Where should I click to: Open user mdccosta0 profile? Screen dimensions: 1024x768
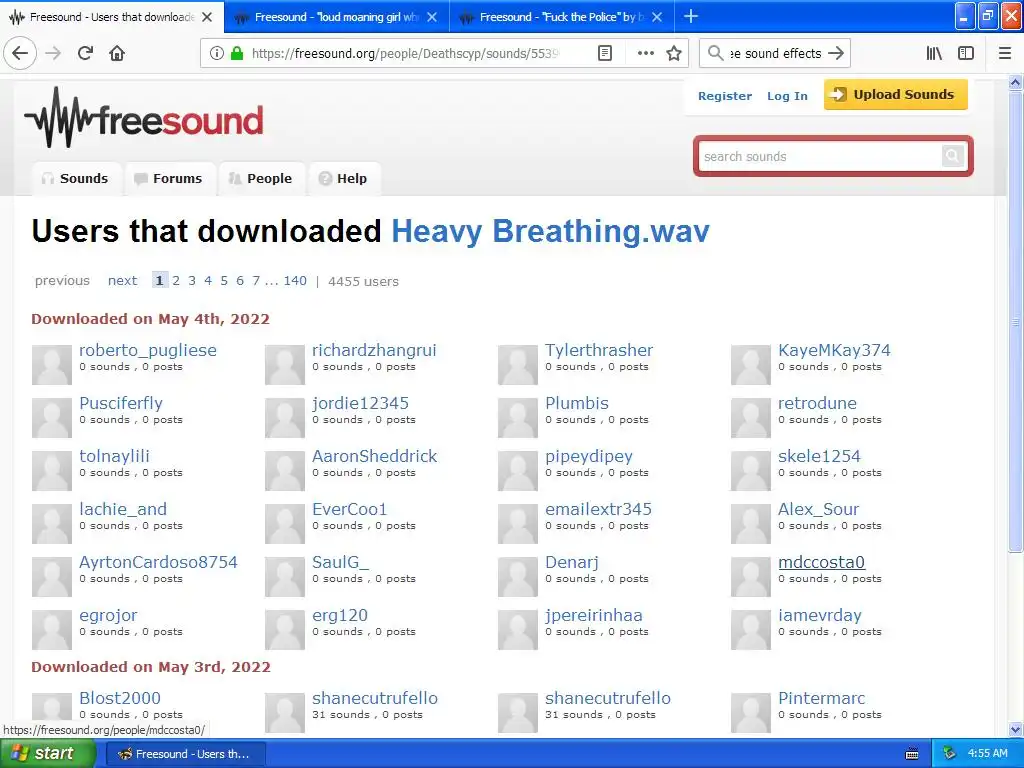(822, 562)
